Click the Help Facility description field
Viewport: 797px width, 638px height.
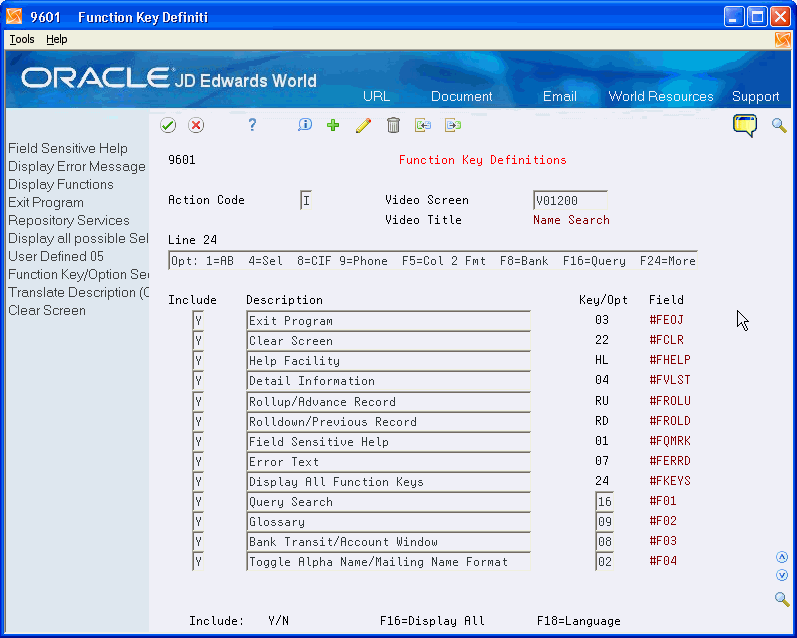388,361
